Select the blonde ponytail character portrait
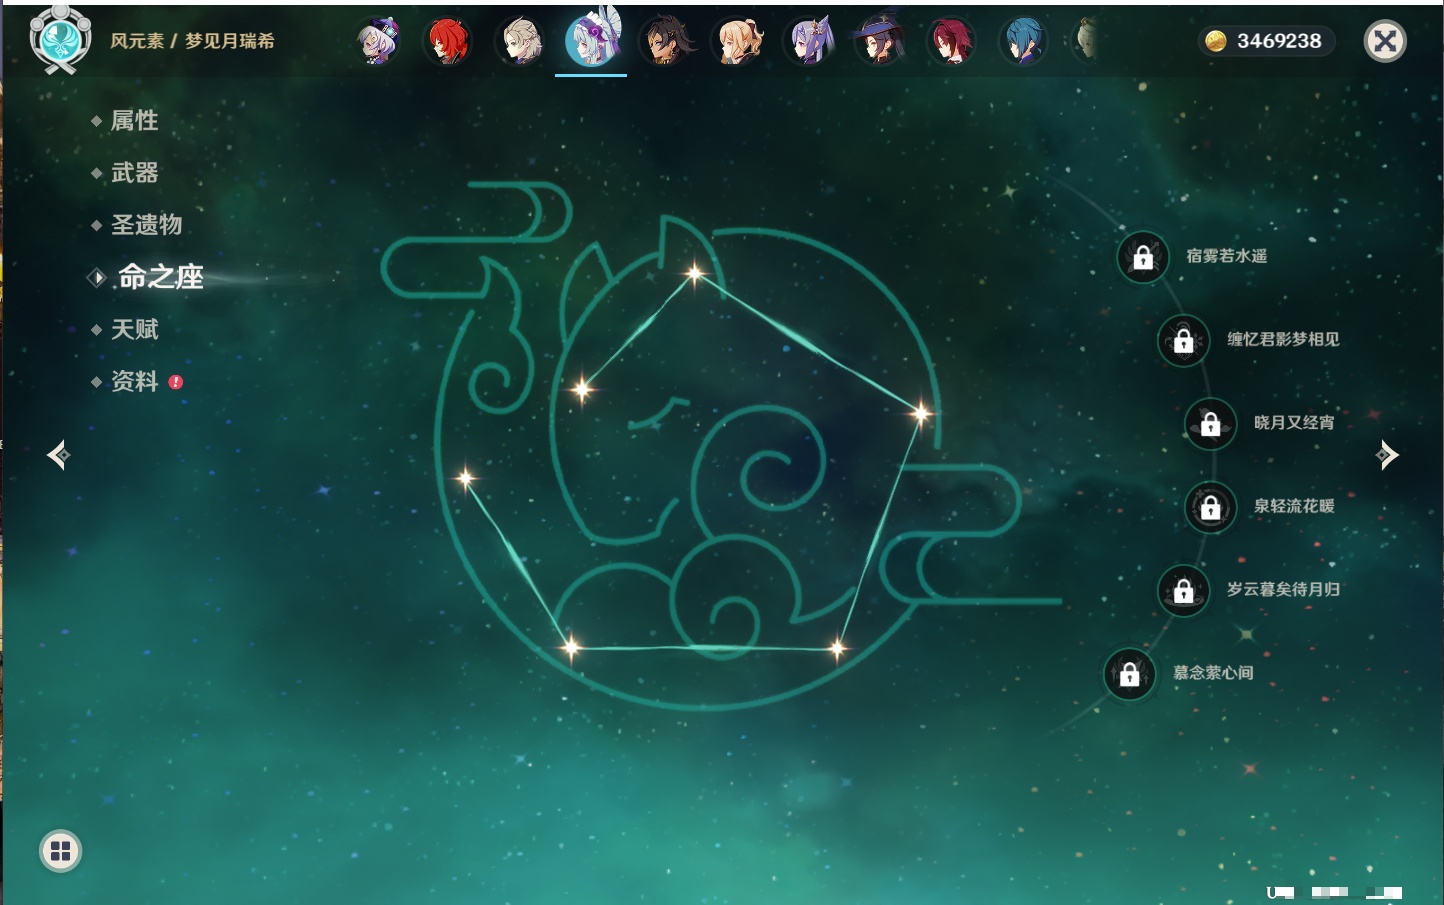1444x905 pixels. [737, 41]
